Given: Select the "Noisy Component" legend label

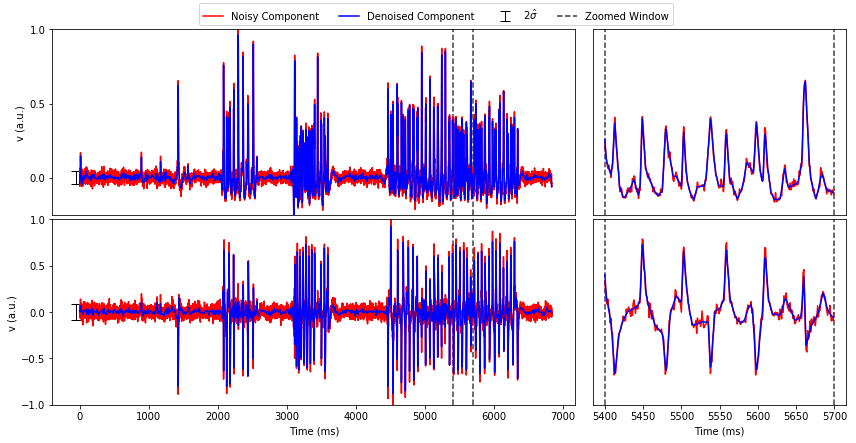Looking at the screenshot, I should click(x=274, y=17).
